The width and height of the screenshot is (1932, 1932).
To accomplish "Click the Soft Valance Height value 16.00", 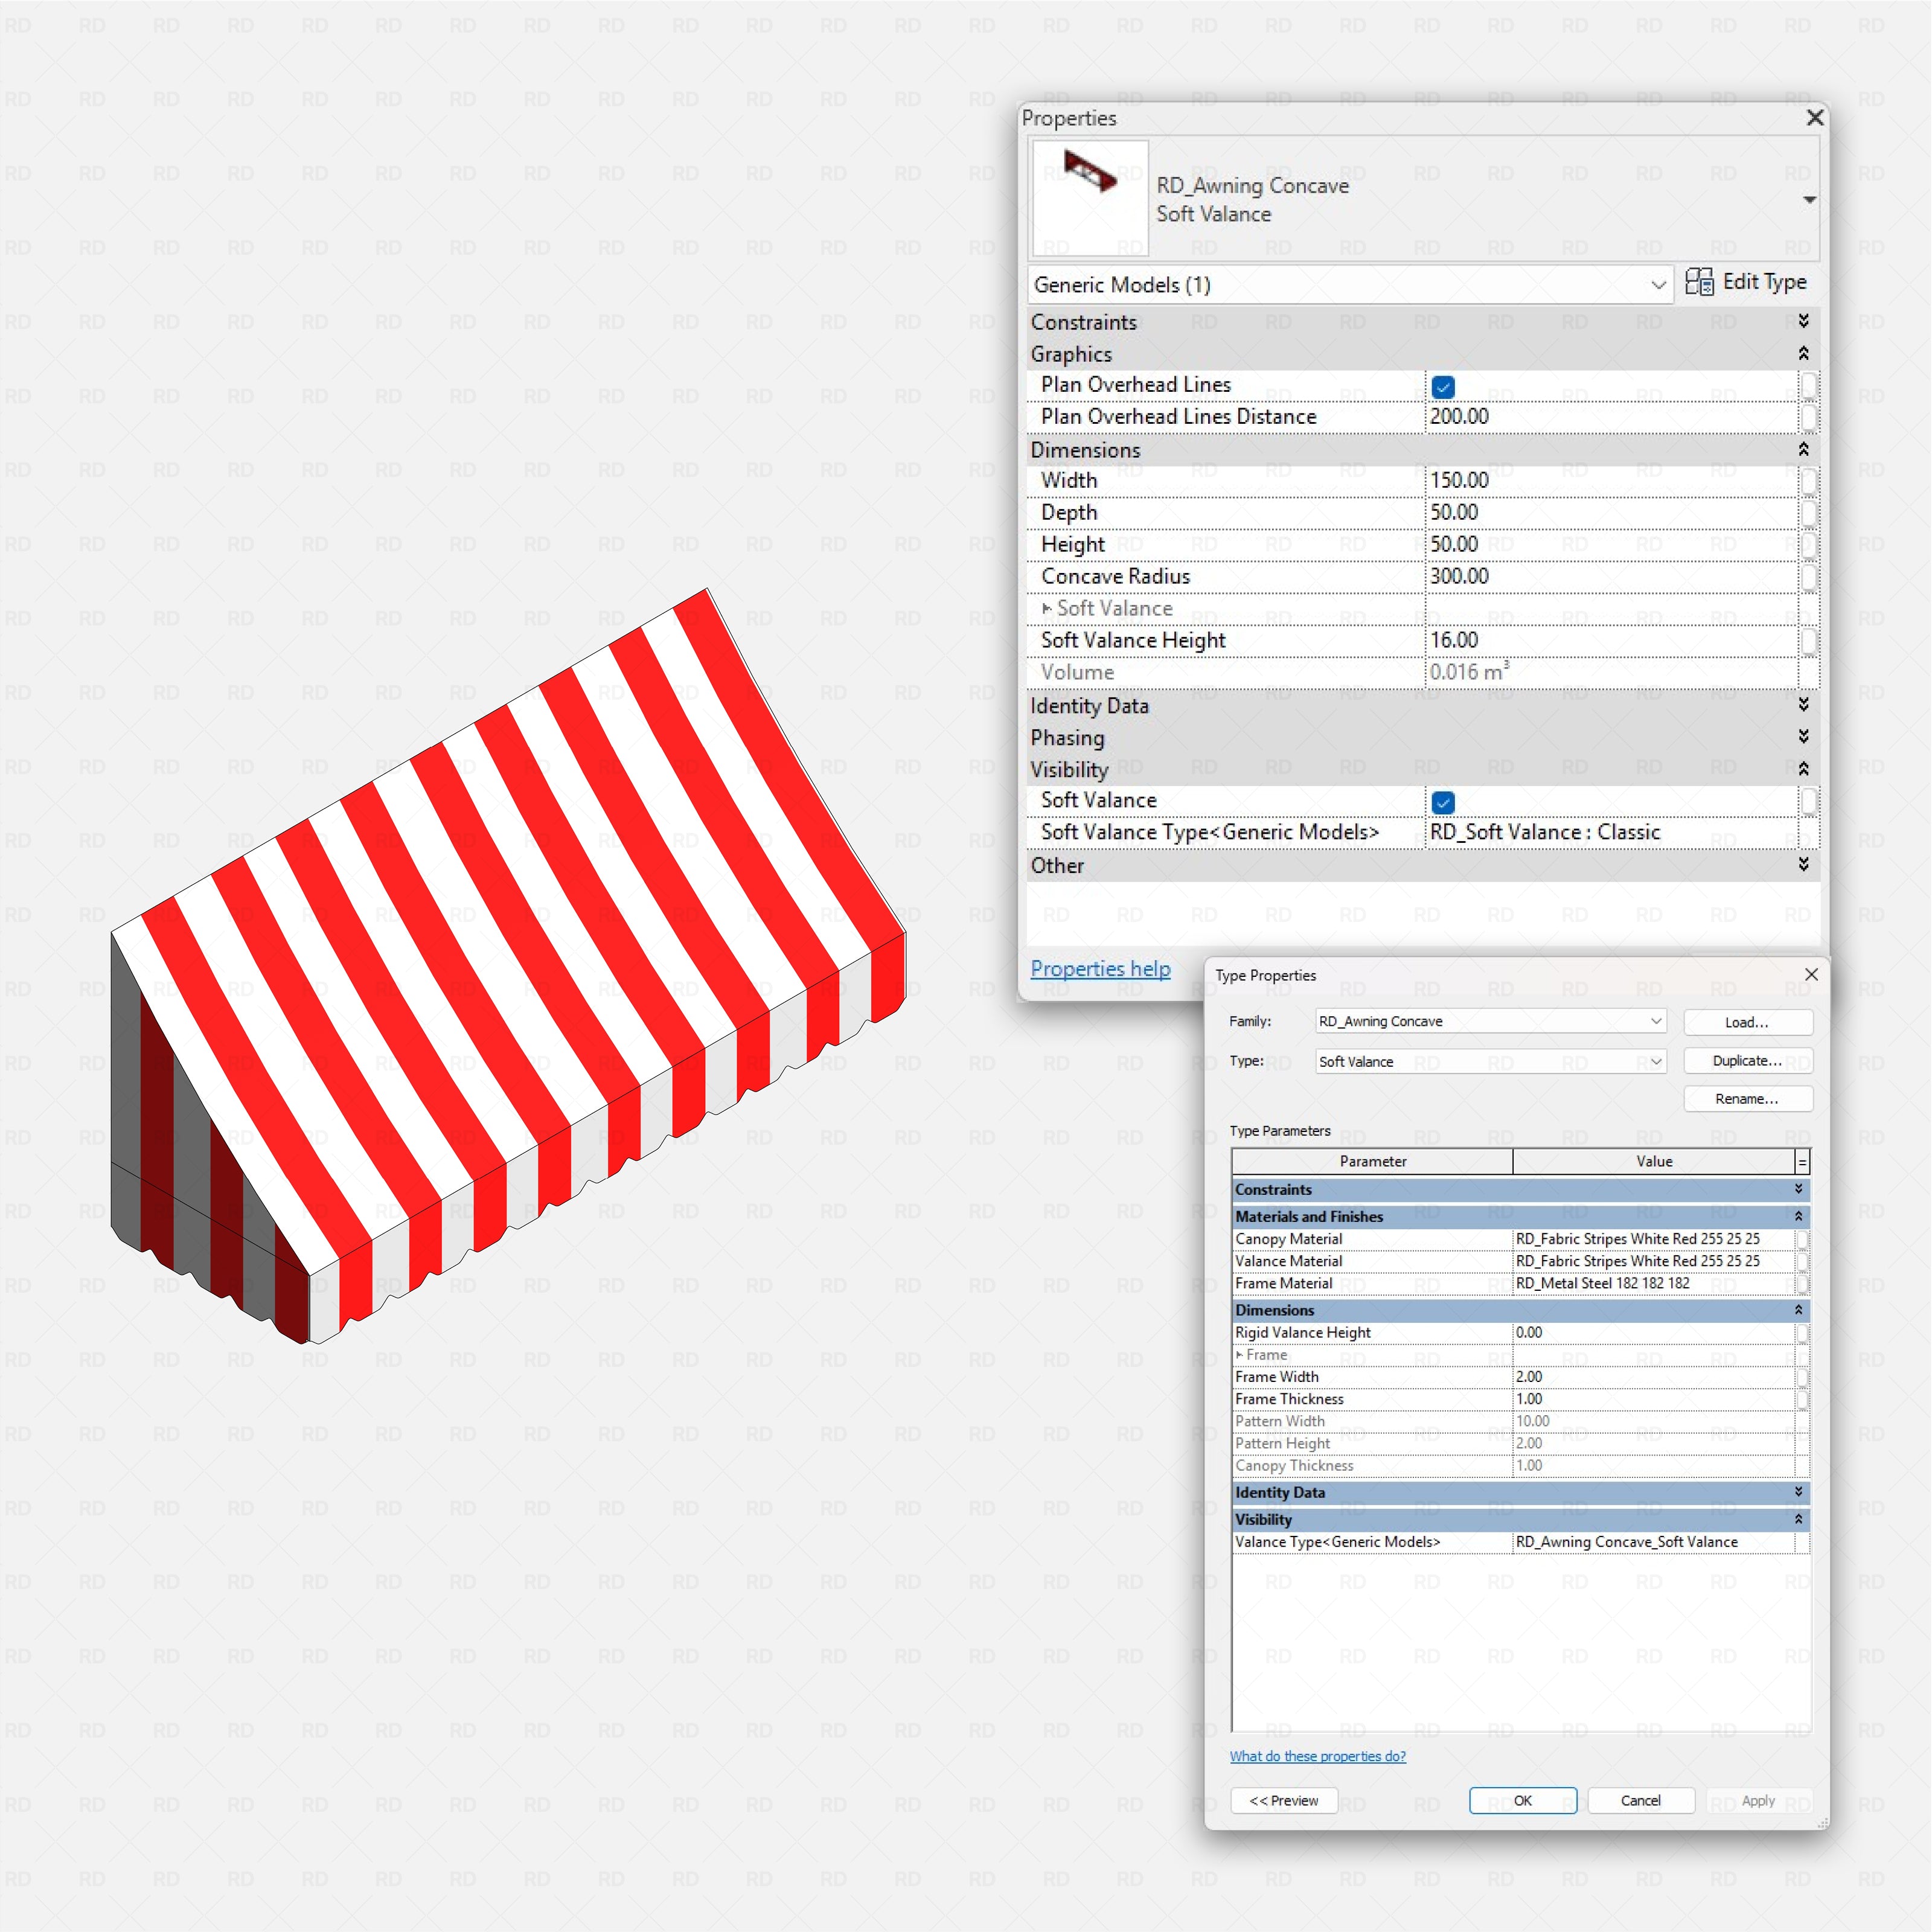I will [x=1611, y=641].
